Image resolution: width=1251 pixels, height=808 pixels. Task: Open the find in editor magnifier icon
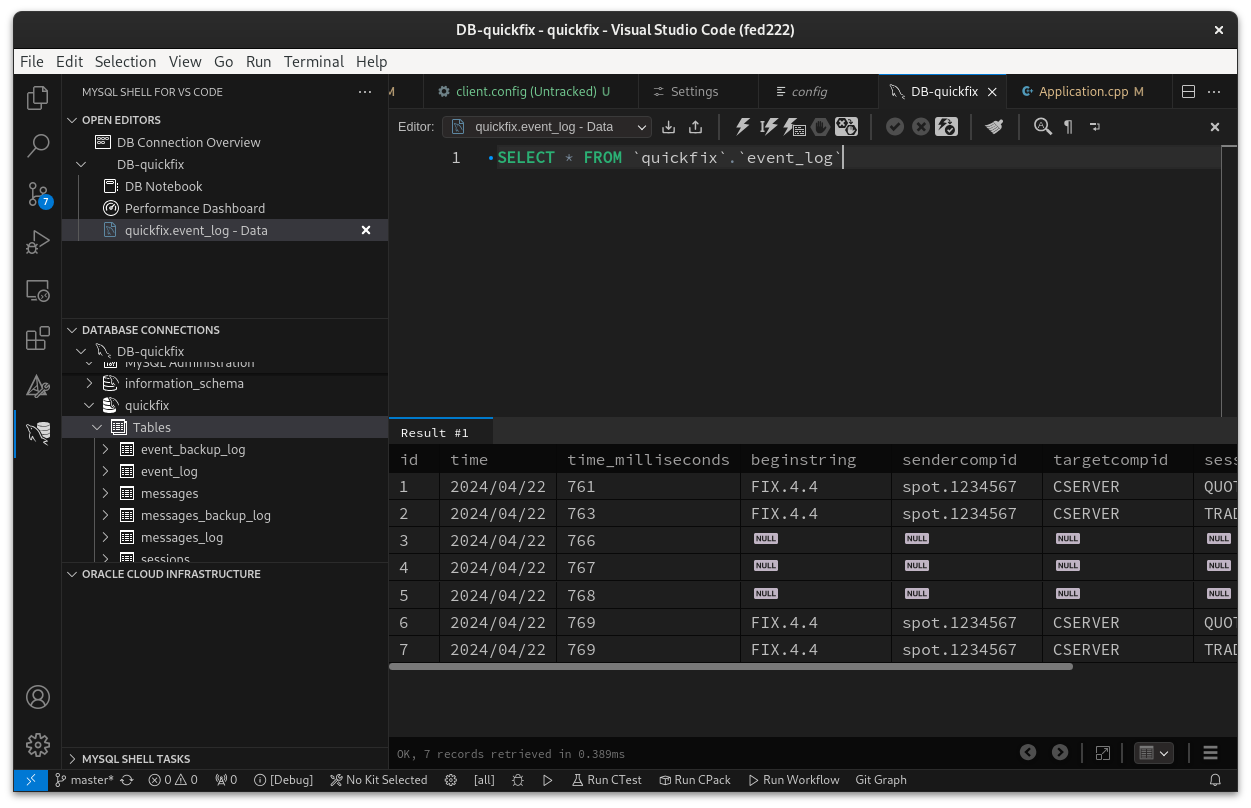[x=1042, y=127]
